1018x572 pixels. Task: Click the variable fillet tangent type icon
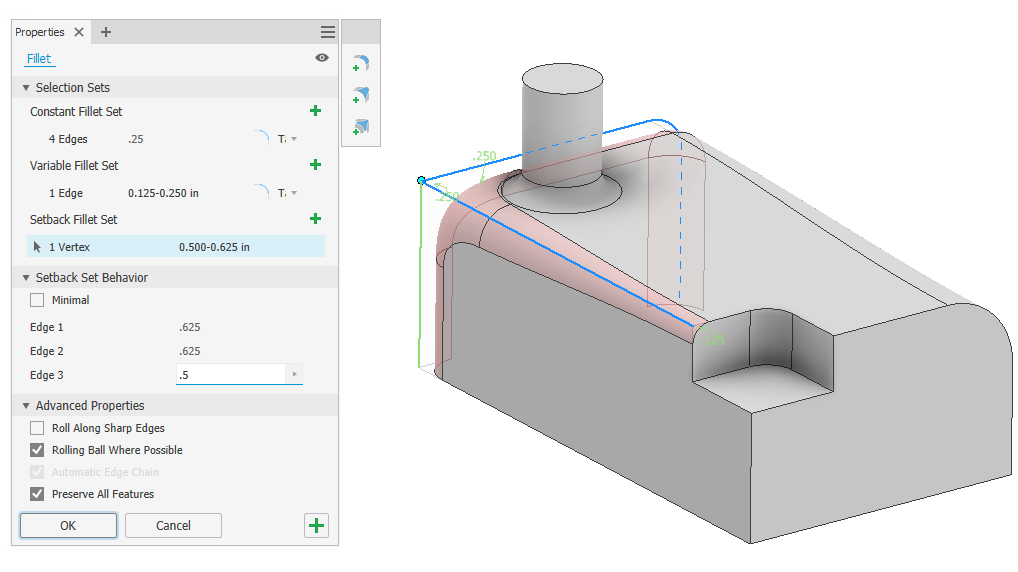click(261, 192)
